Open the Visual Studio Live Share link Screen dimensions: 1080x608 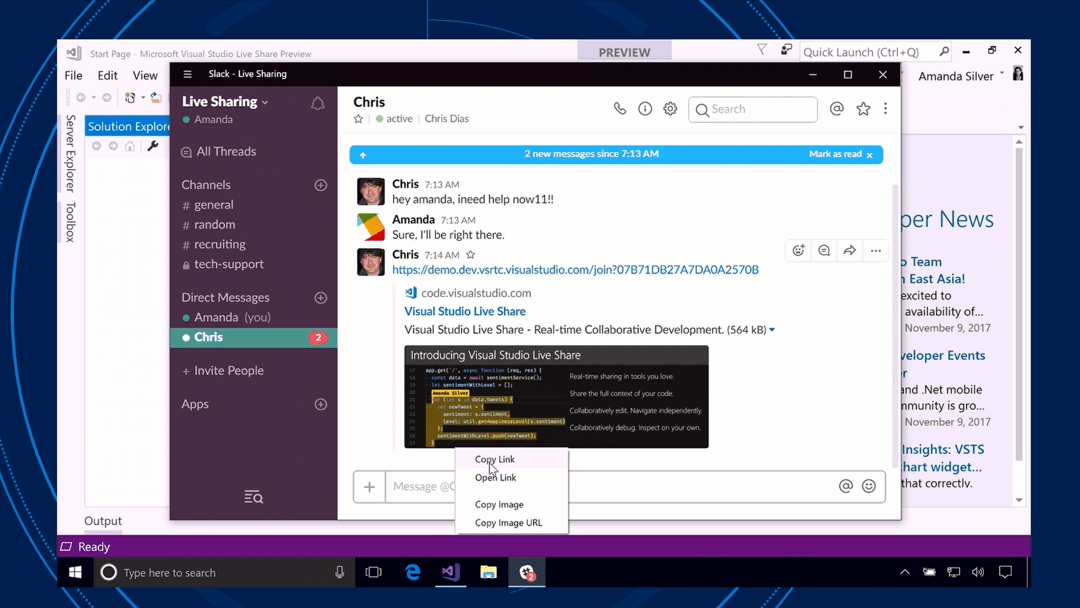[x=464, y=311]
